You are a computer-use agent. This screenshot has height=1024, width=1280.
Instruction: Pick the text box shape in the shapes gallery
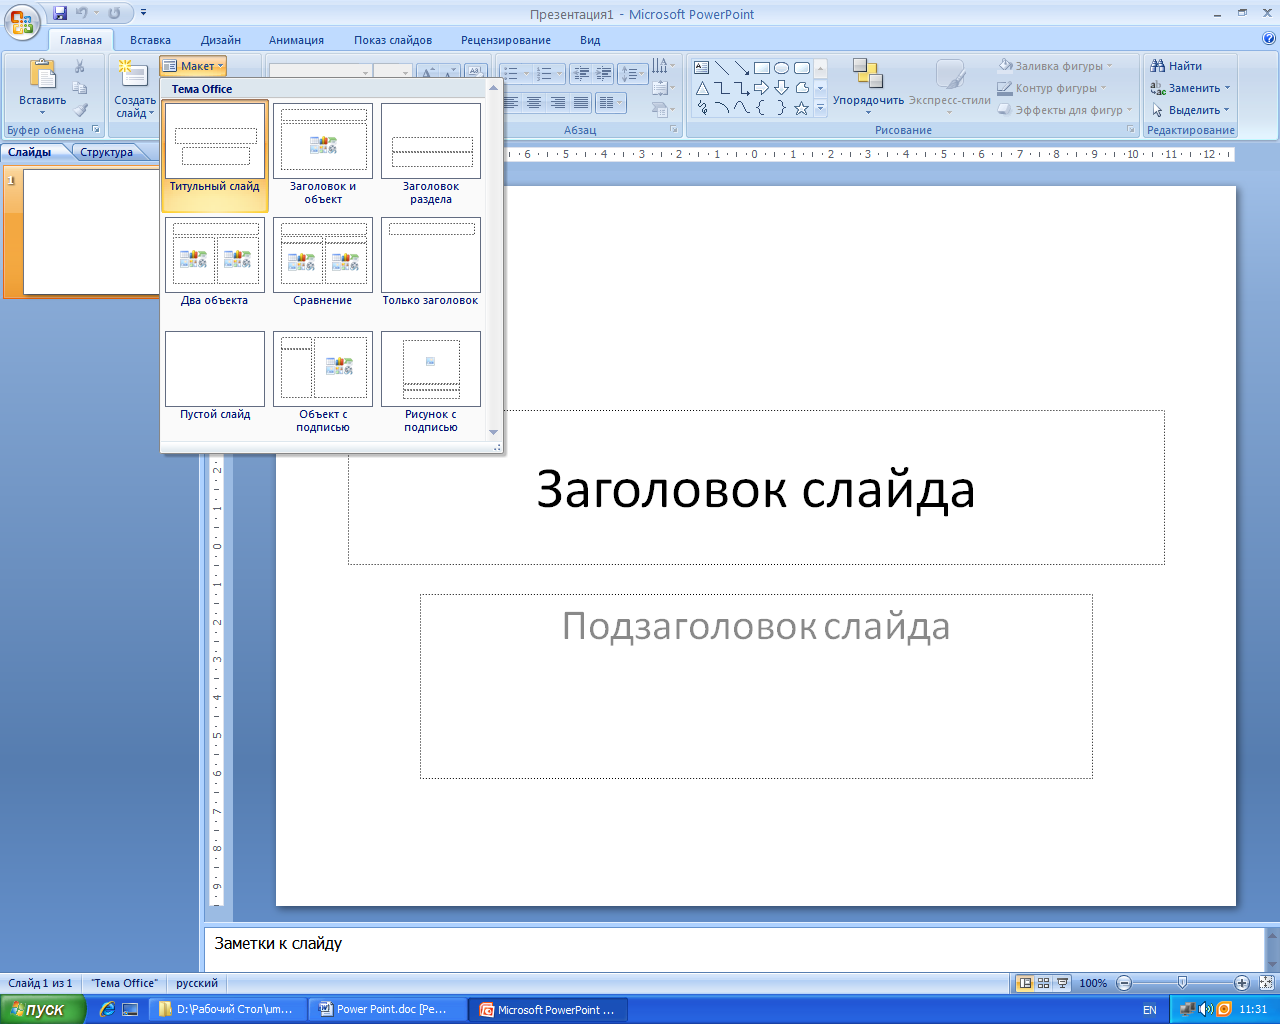click(x=702, y=68)
